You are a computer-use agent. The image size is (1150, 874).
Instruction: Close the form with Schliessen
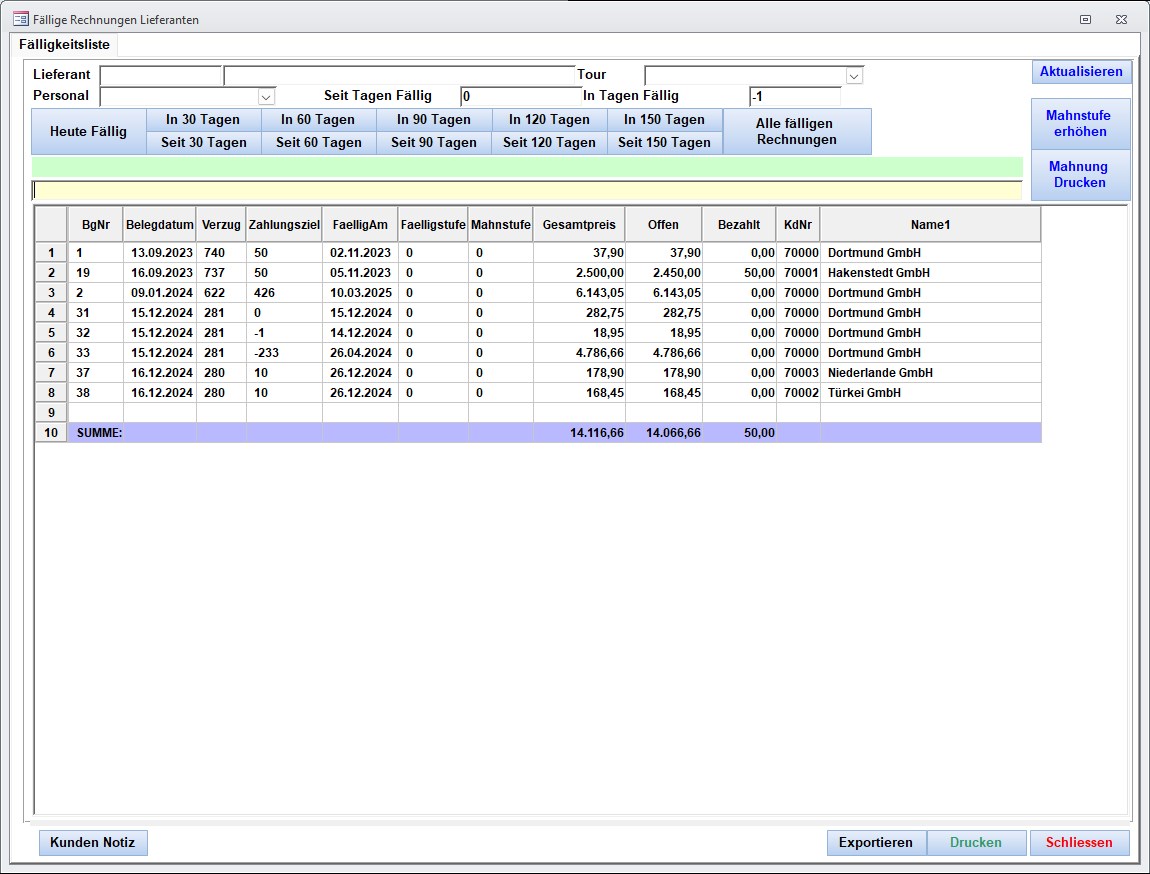(x=1078, y=843)
